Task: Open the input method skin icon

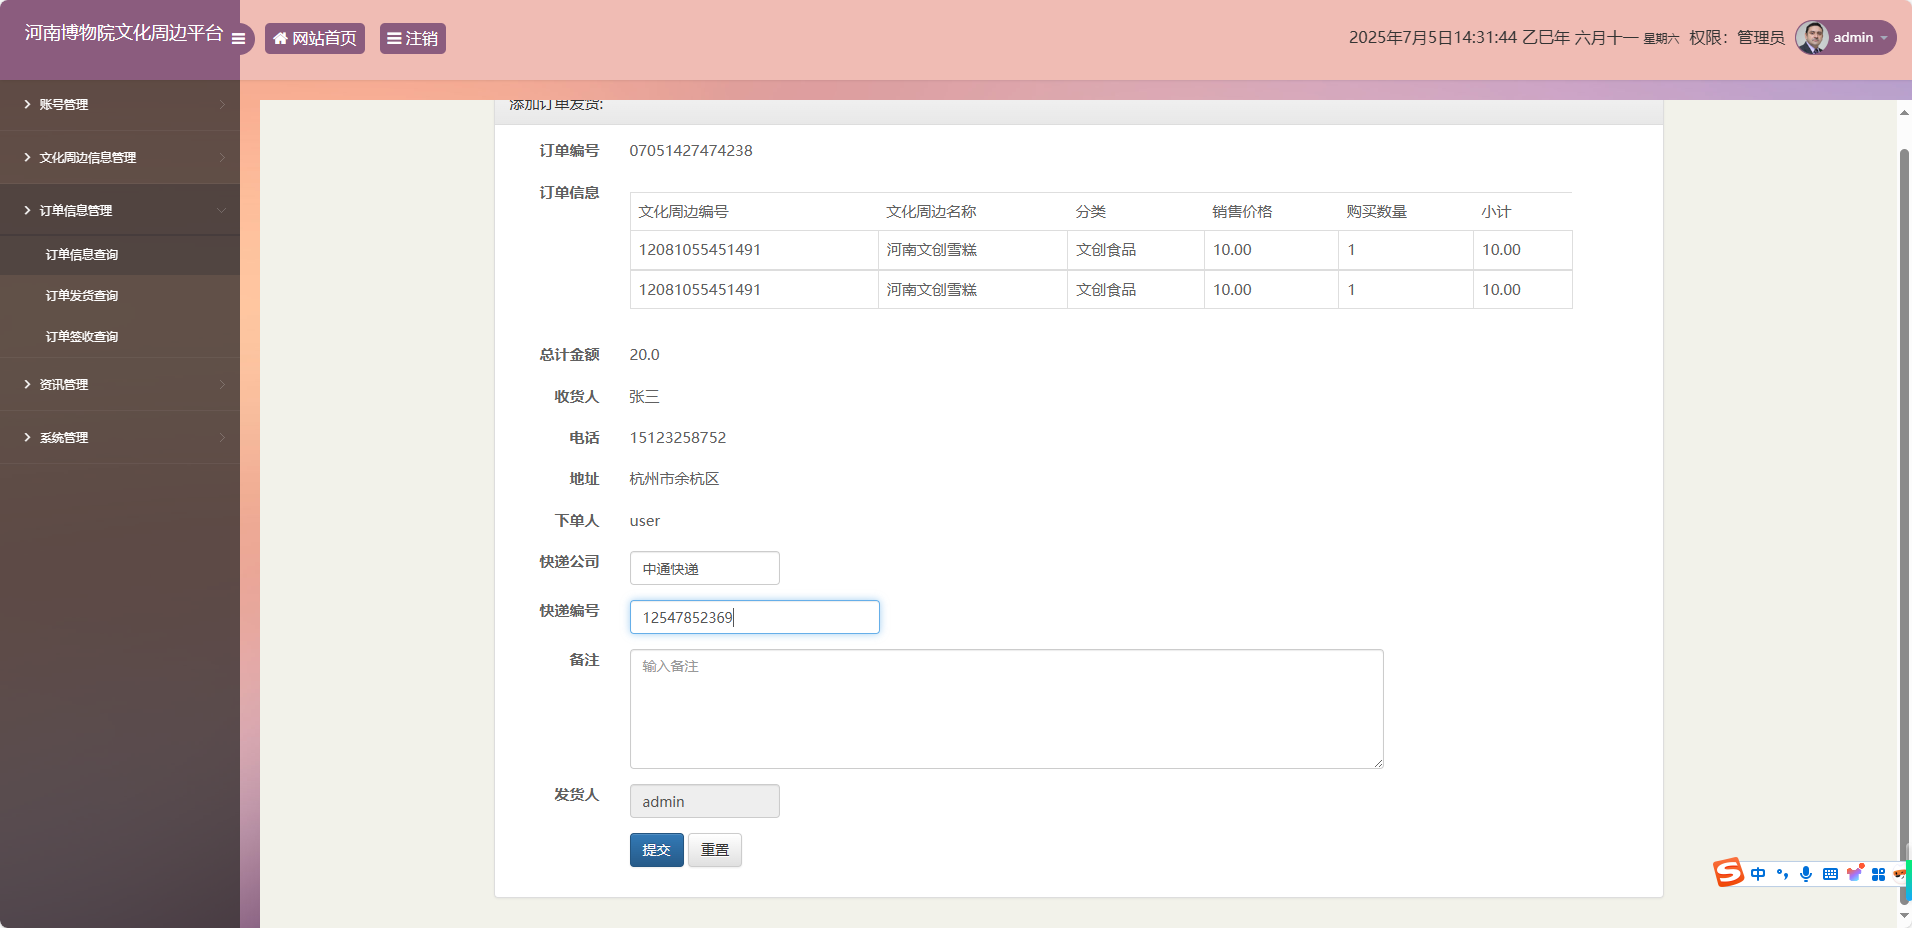Action: click(x=1855, y=873)
